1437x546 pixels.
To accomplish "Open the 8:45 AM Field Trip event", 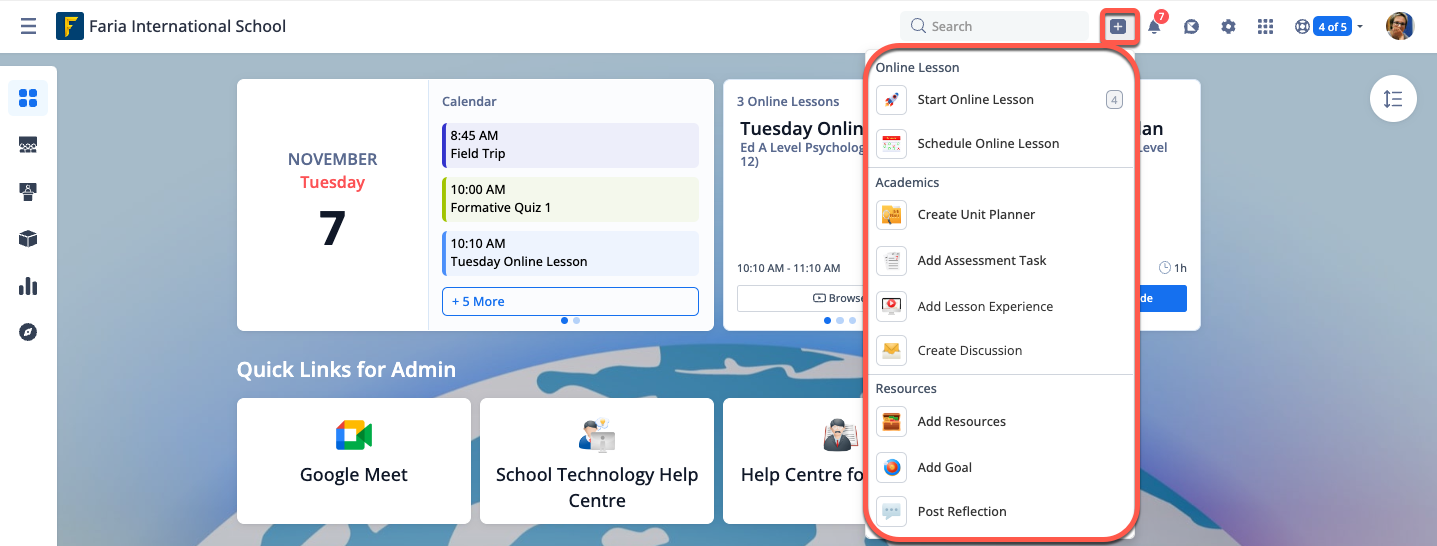I will 570,145.
